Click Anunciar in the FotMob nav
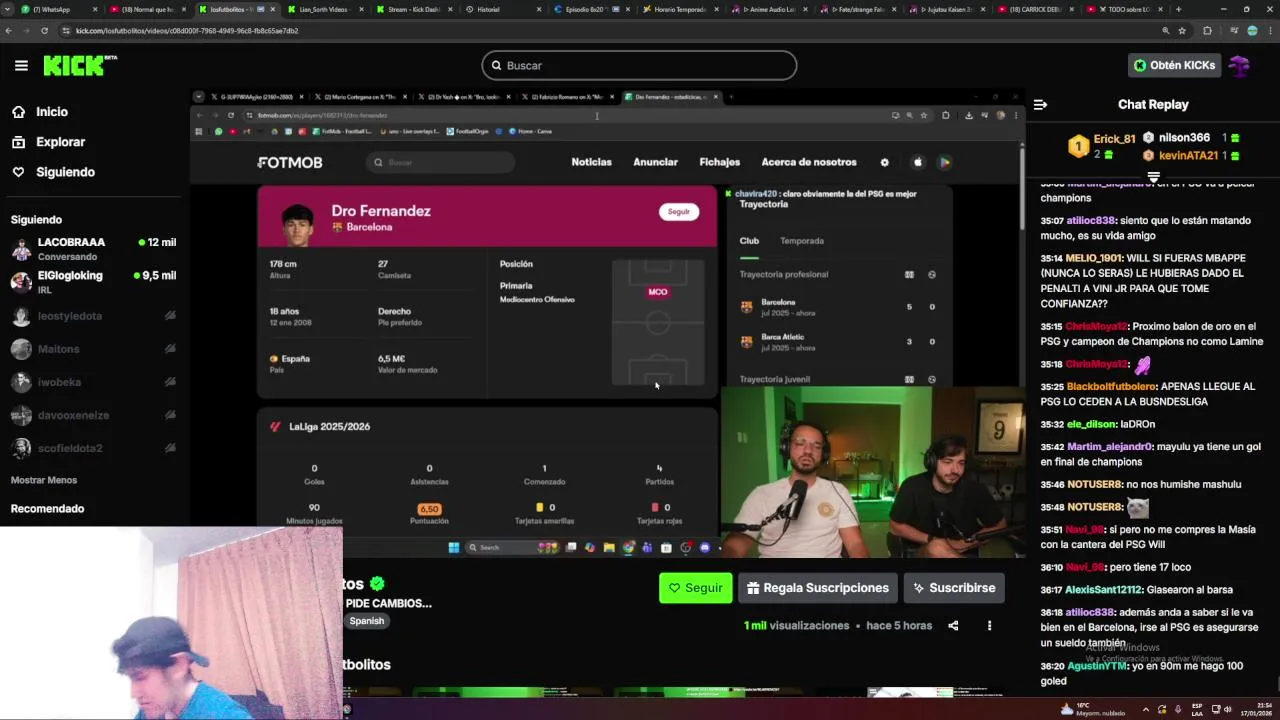 coord(655,162)
